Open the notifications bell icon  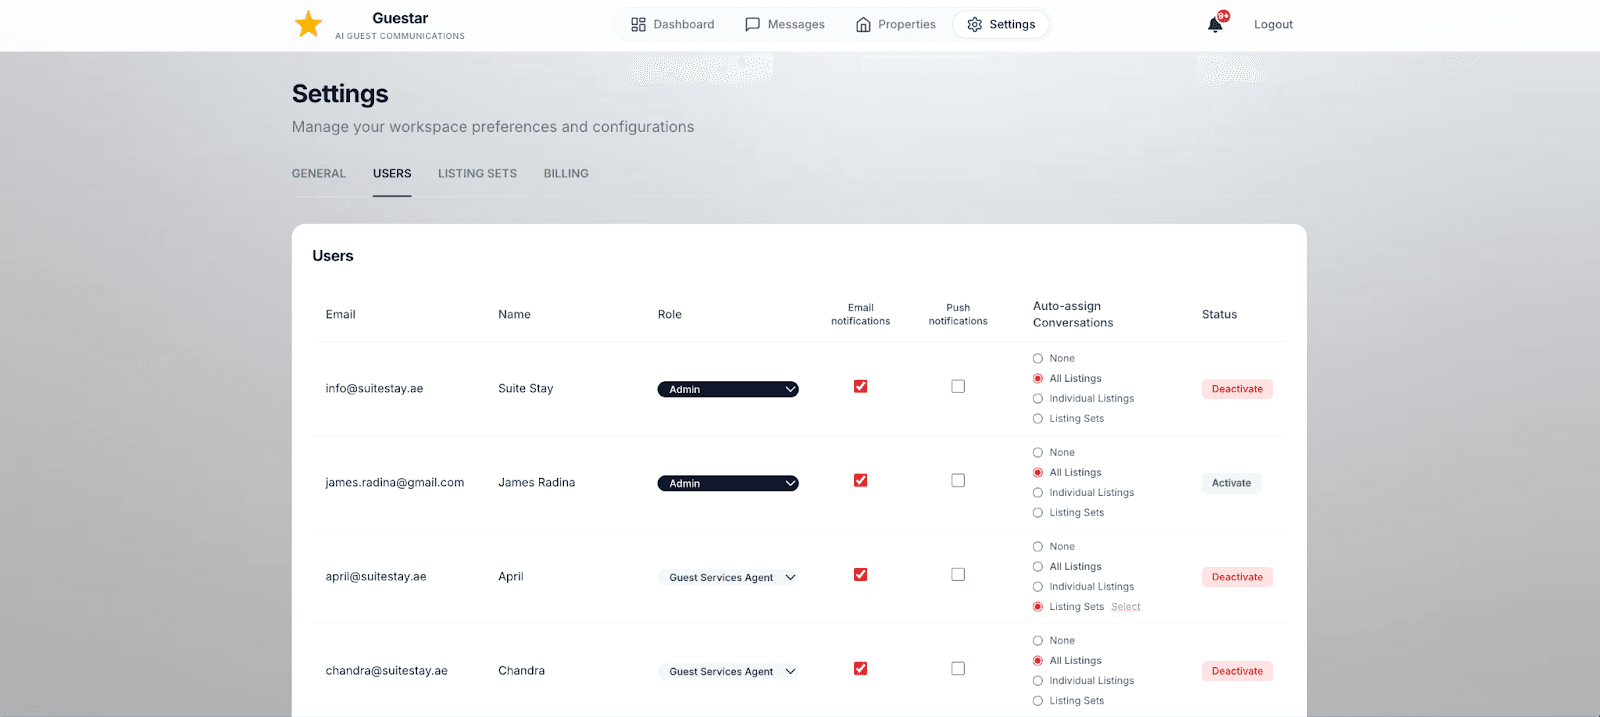pos(1215,25)
